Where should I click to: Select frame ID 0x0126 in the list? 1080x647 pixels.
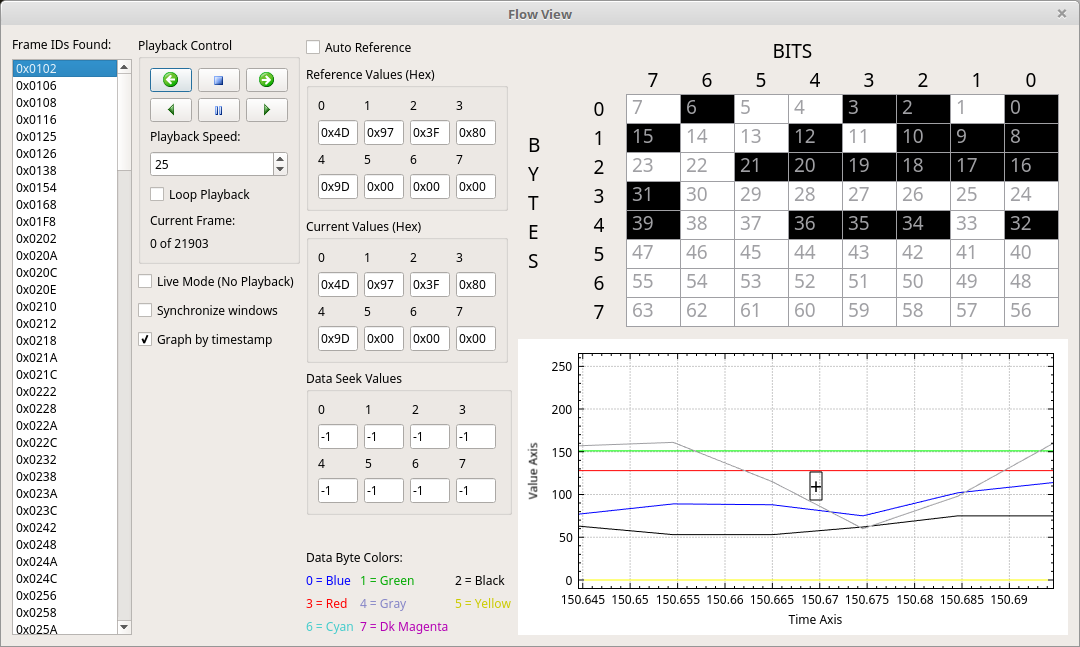coord(65,153)
